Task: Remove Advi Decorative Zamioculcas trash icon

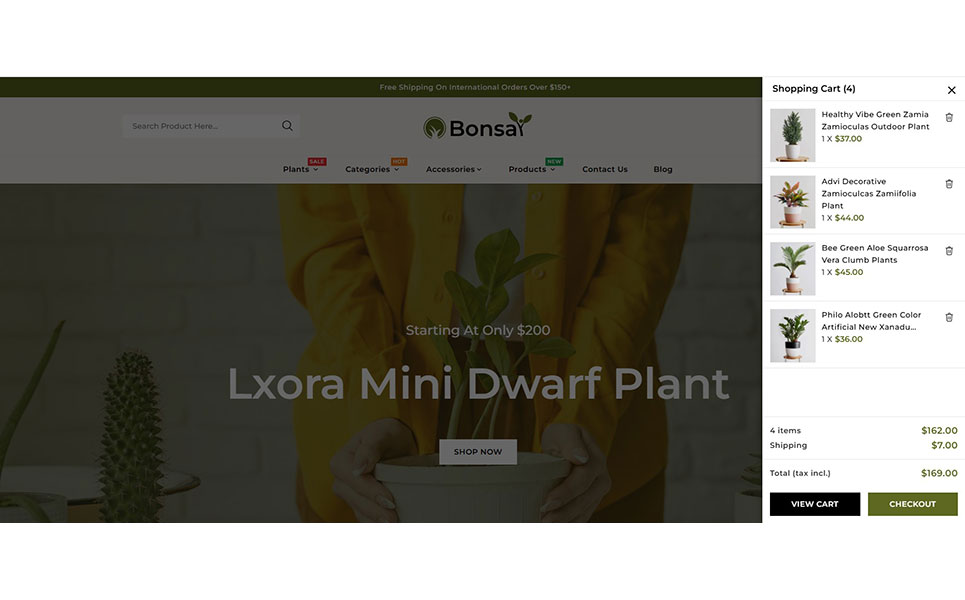Action: (949, 184)
